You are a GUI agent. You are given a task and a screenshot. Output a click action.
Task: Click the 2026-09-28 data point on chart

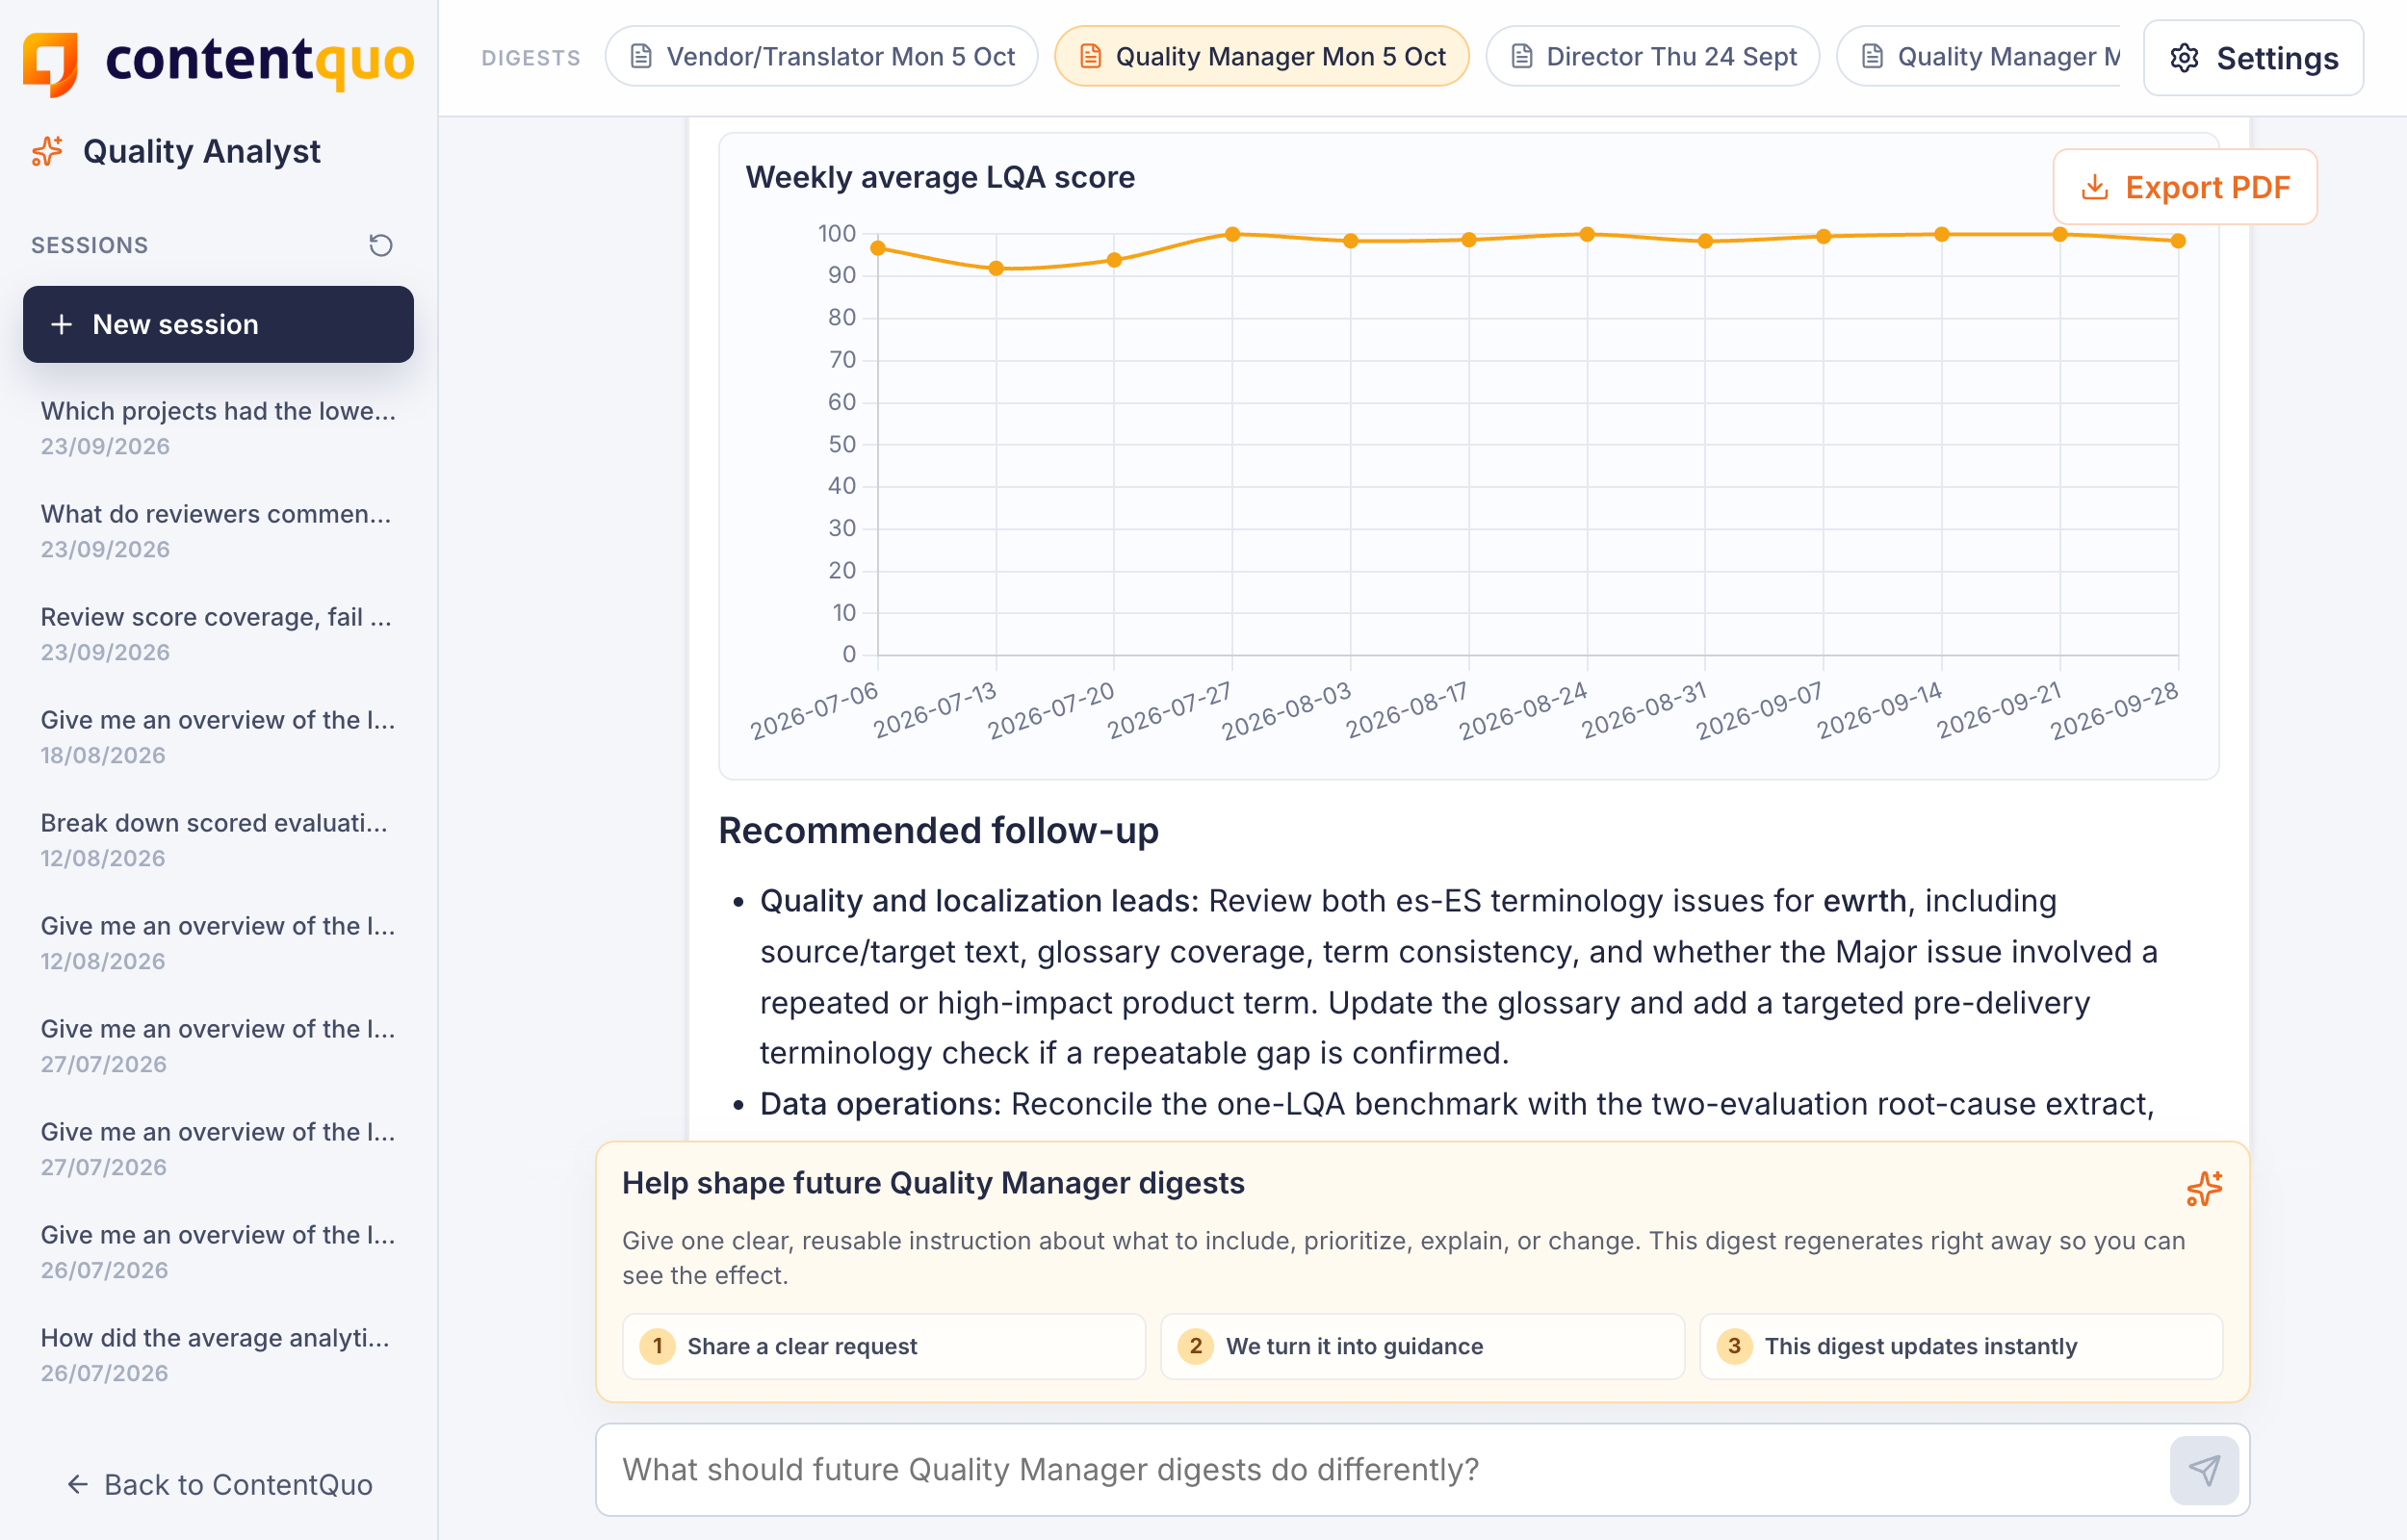click(2178, 241)
